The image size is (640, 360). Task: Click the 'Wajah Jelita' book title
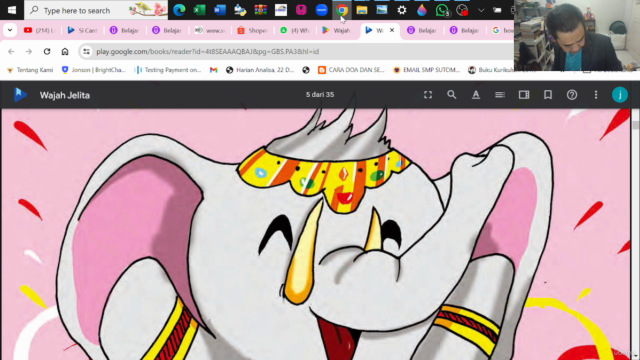(x=64, y=95)
